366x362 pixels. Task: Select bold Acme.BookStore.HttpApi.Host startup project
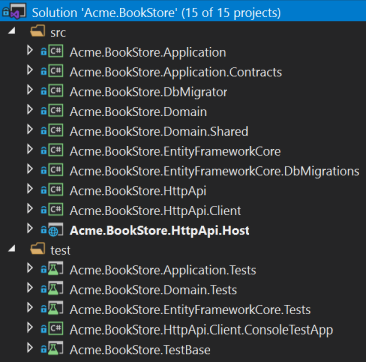[x=160, y=230]
